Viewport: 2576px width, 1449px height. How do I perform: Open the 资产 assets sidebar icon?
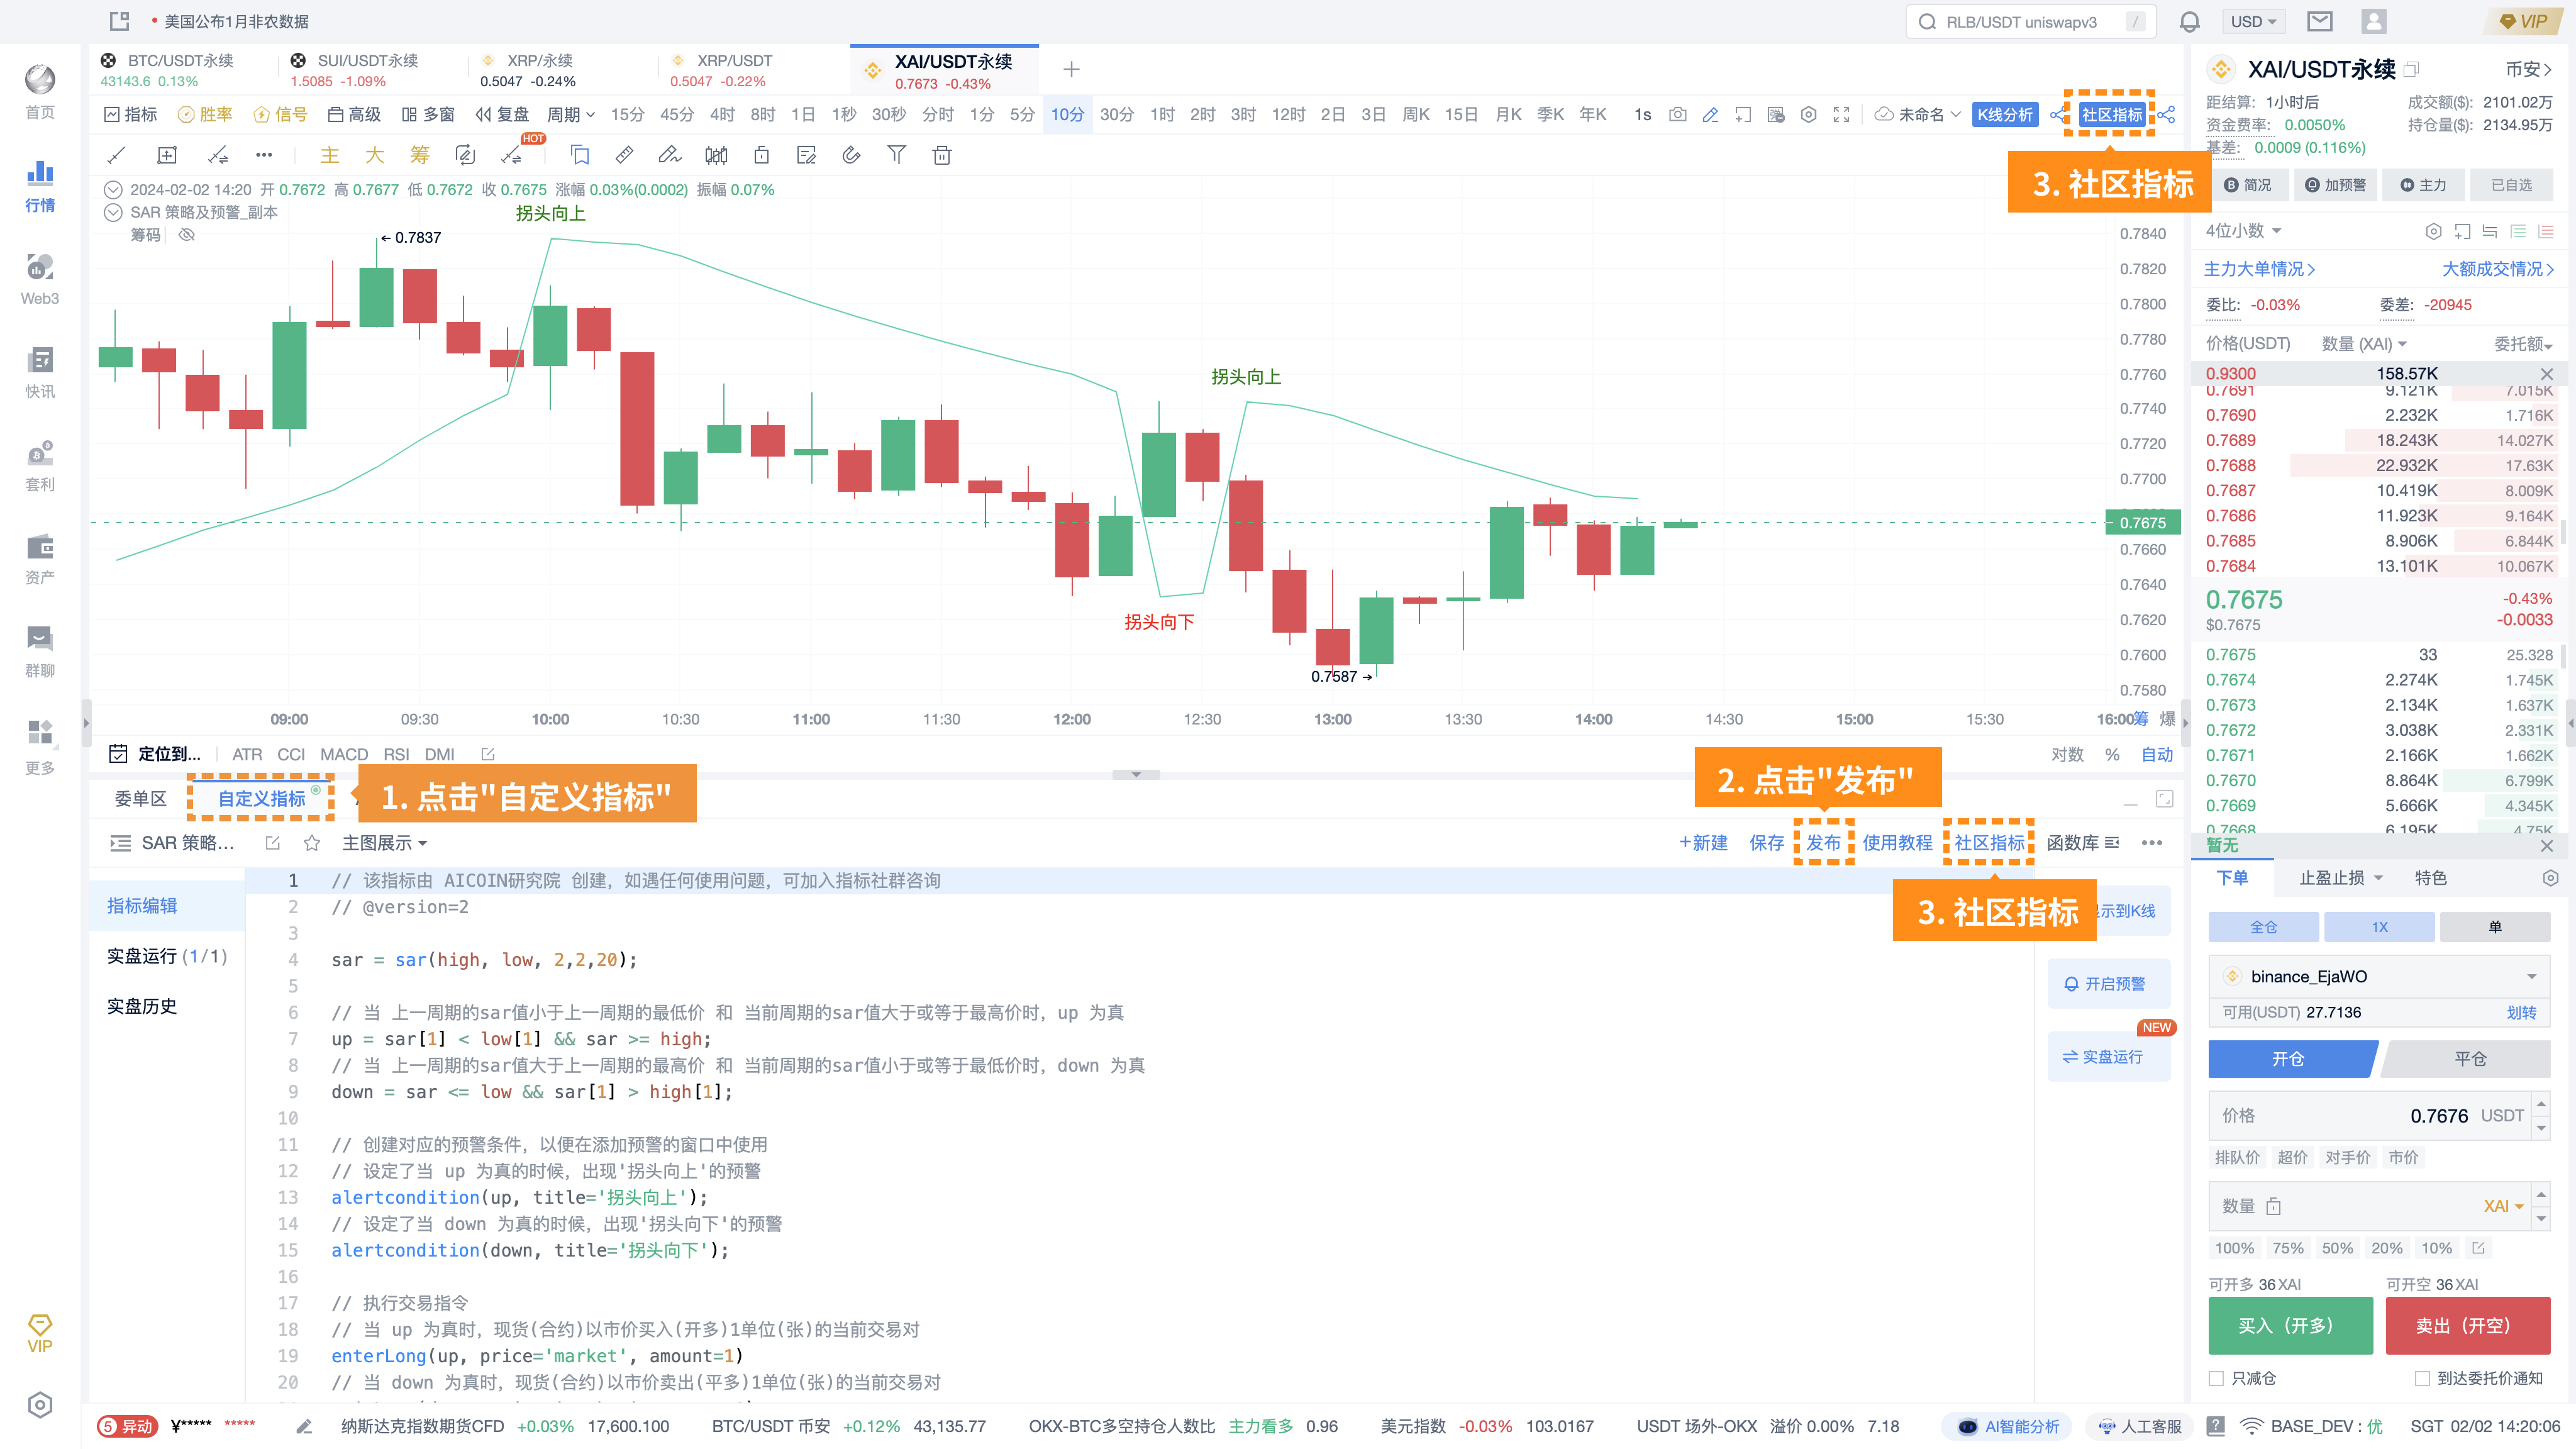[40, 558]
